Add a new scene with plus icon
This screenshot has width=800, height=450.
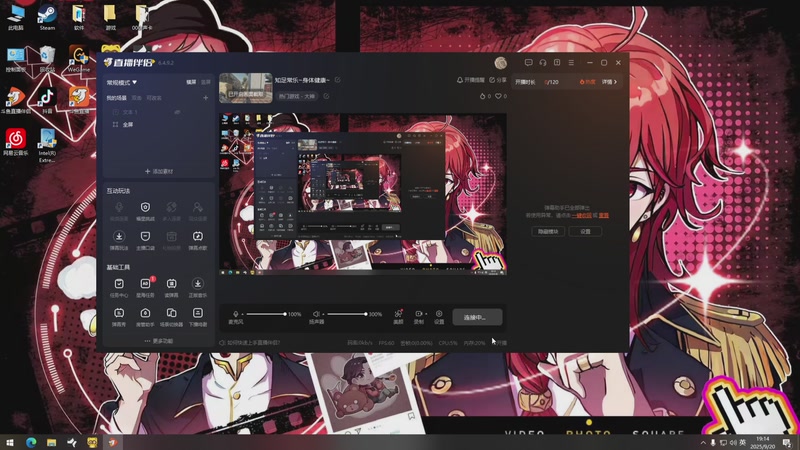point(206,97)
